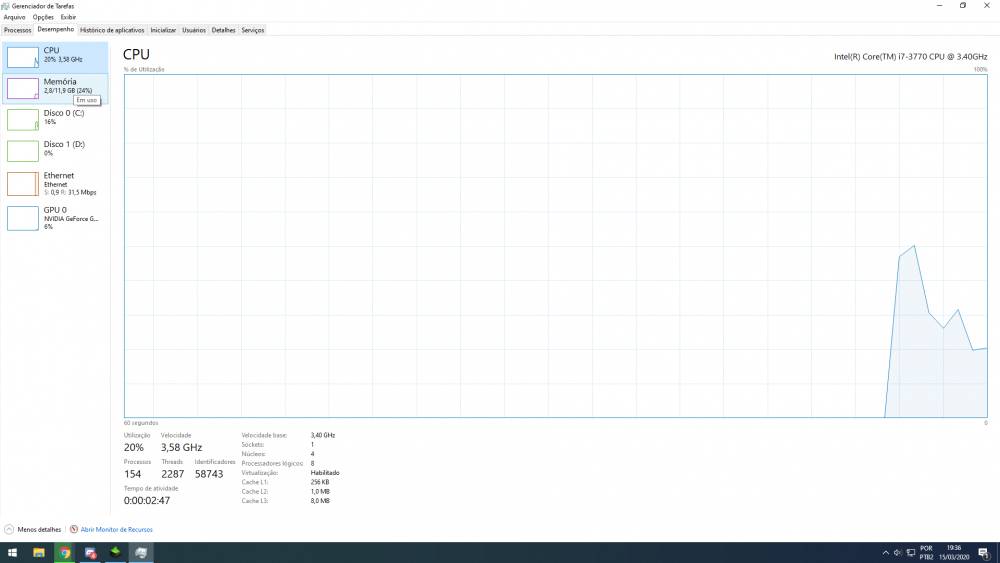Click the Windows Start button

[13, 552]
